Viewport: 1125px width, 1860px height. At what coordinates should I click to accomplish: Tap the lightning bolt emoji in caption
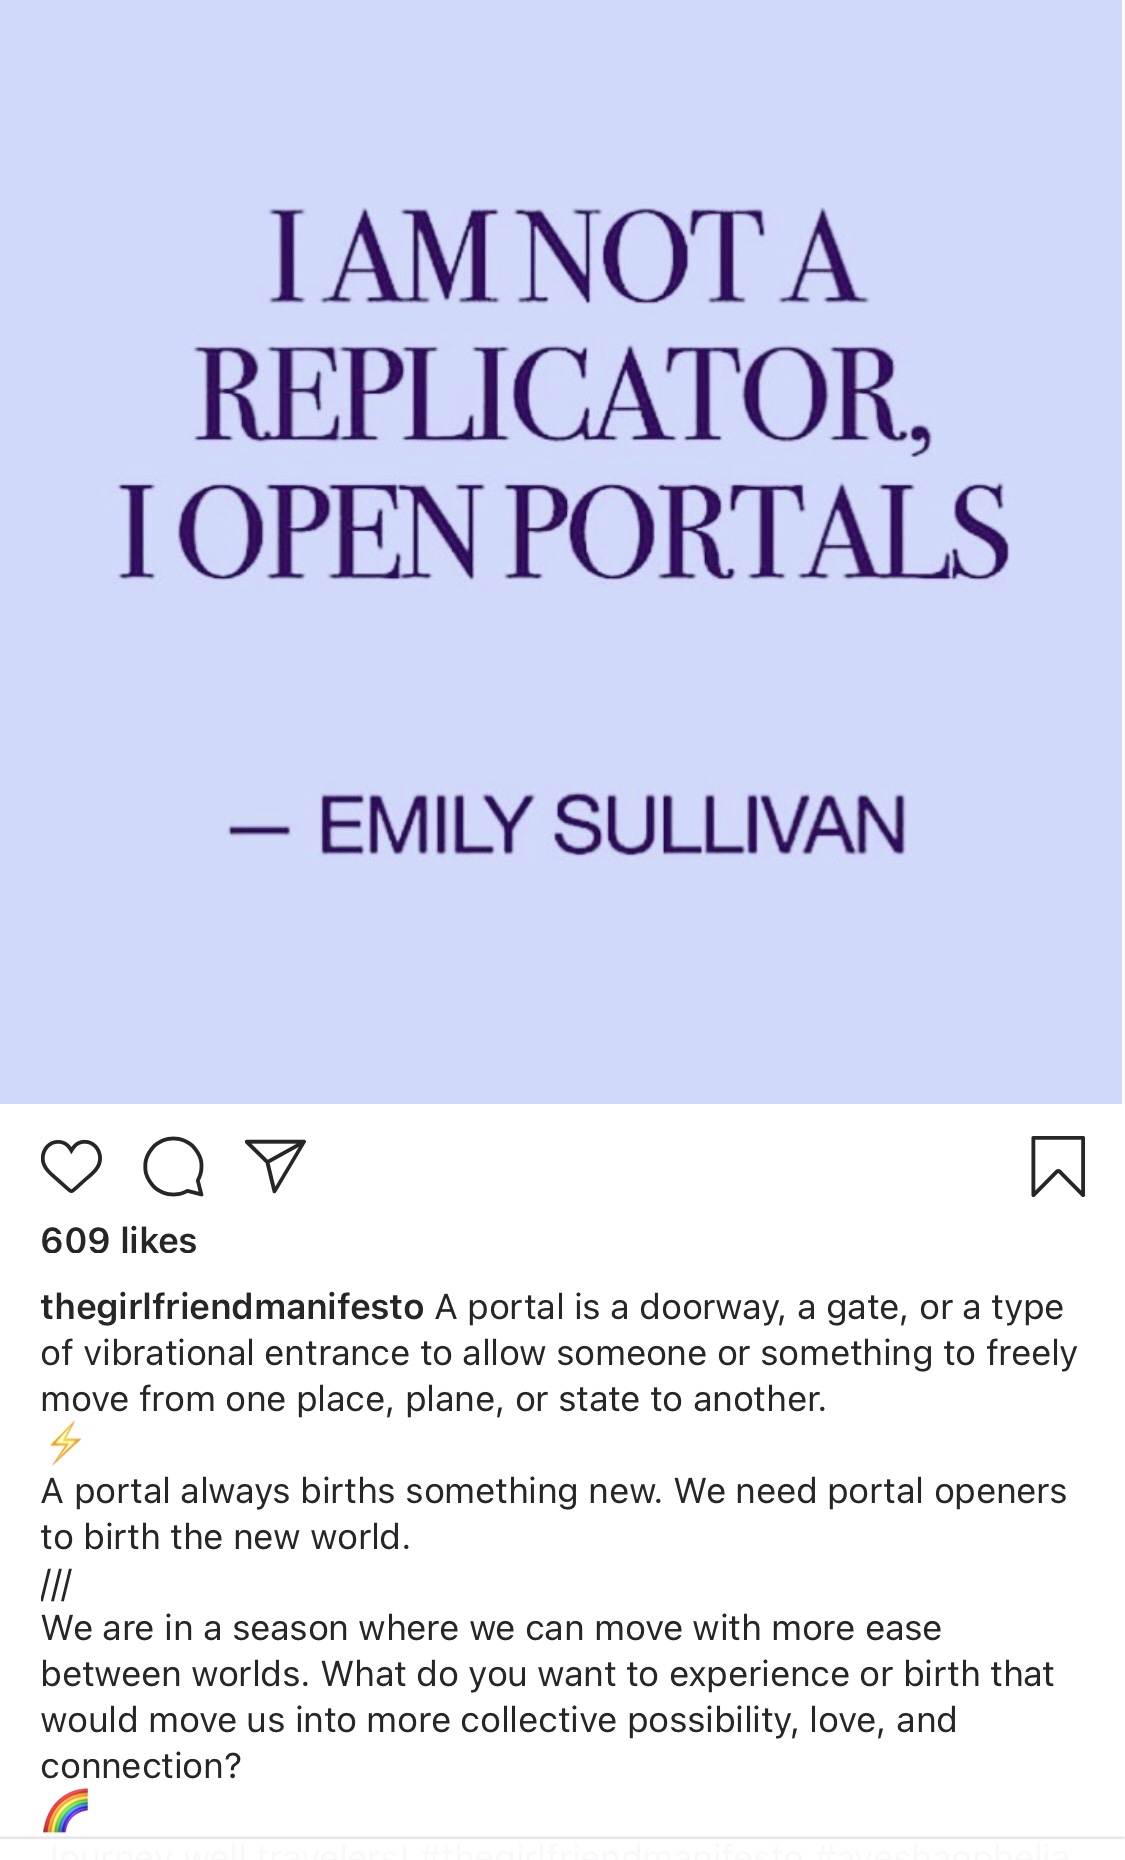(65, 1444)
